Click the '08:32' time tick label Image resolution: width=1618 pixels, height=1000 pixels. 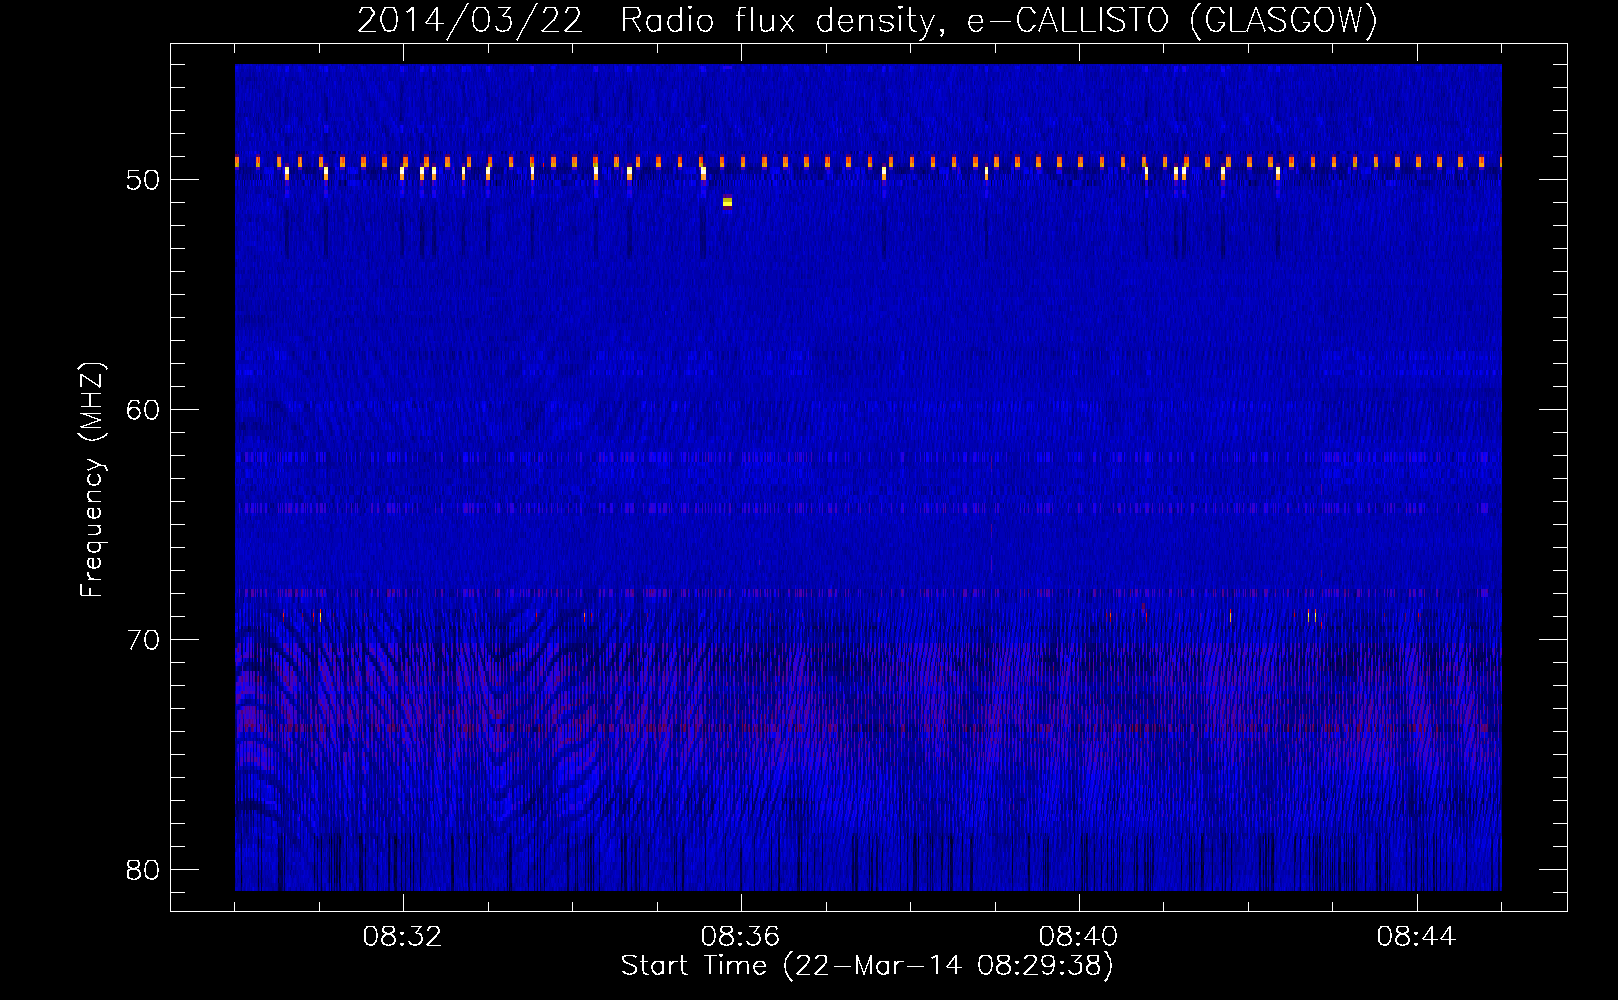(x=402, y=937)
